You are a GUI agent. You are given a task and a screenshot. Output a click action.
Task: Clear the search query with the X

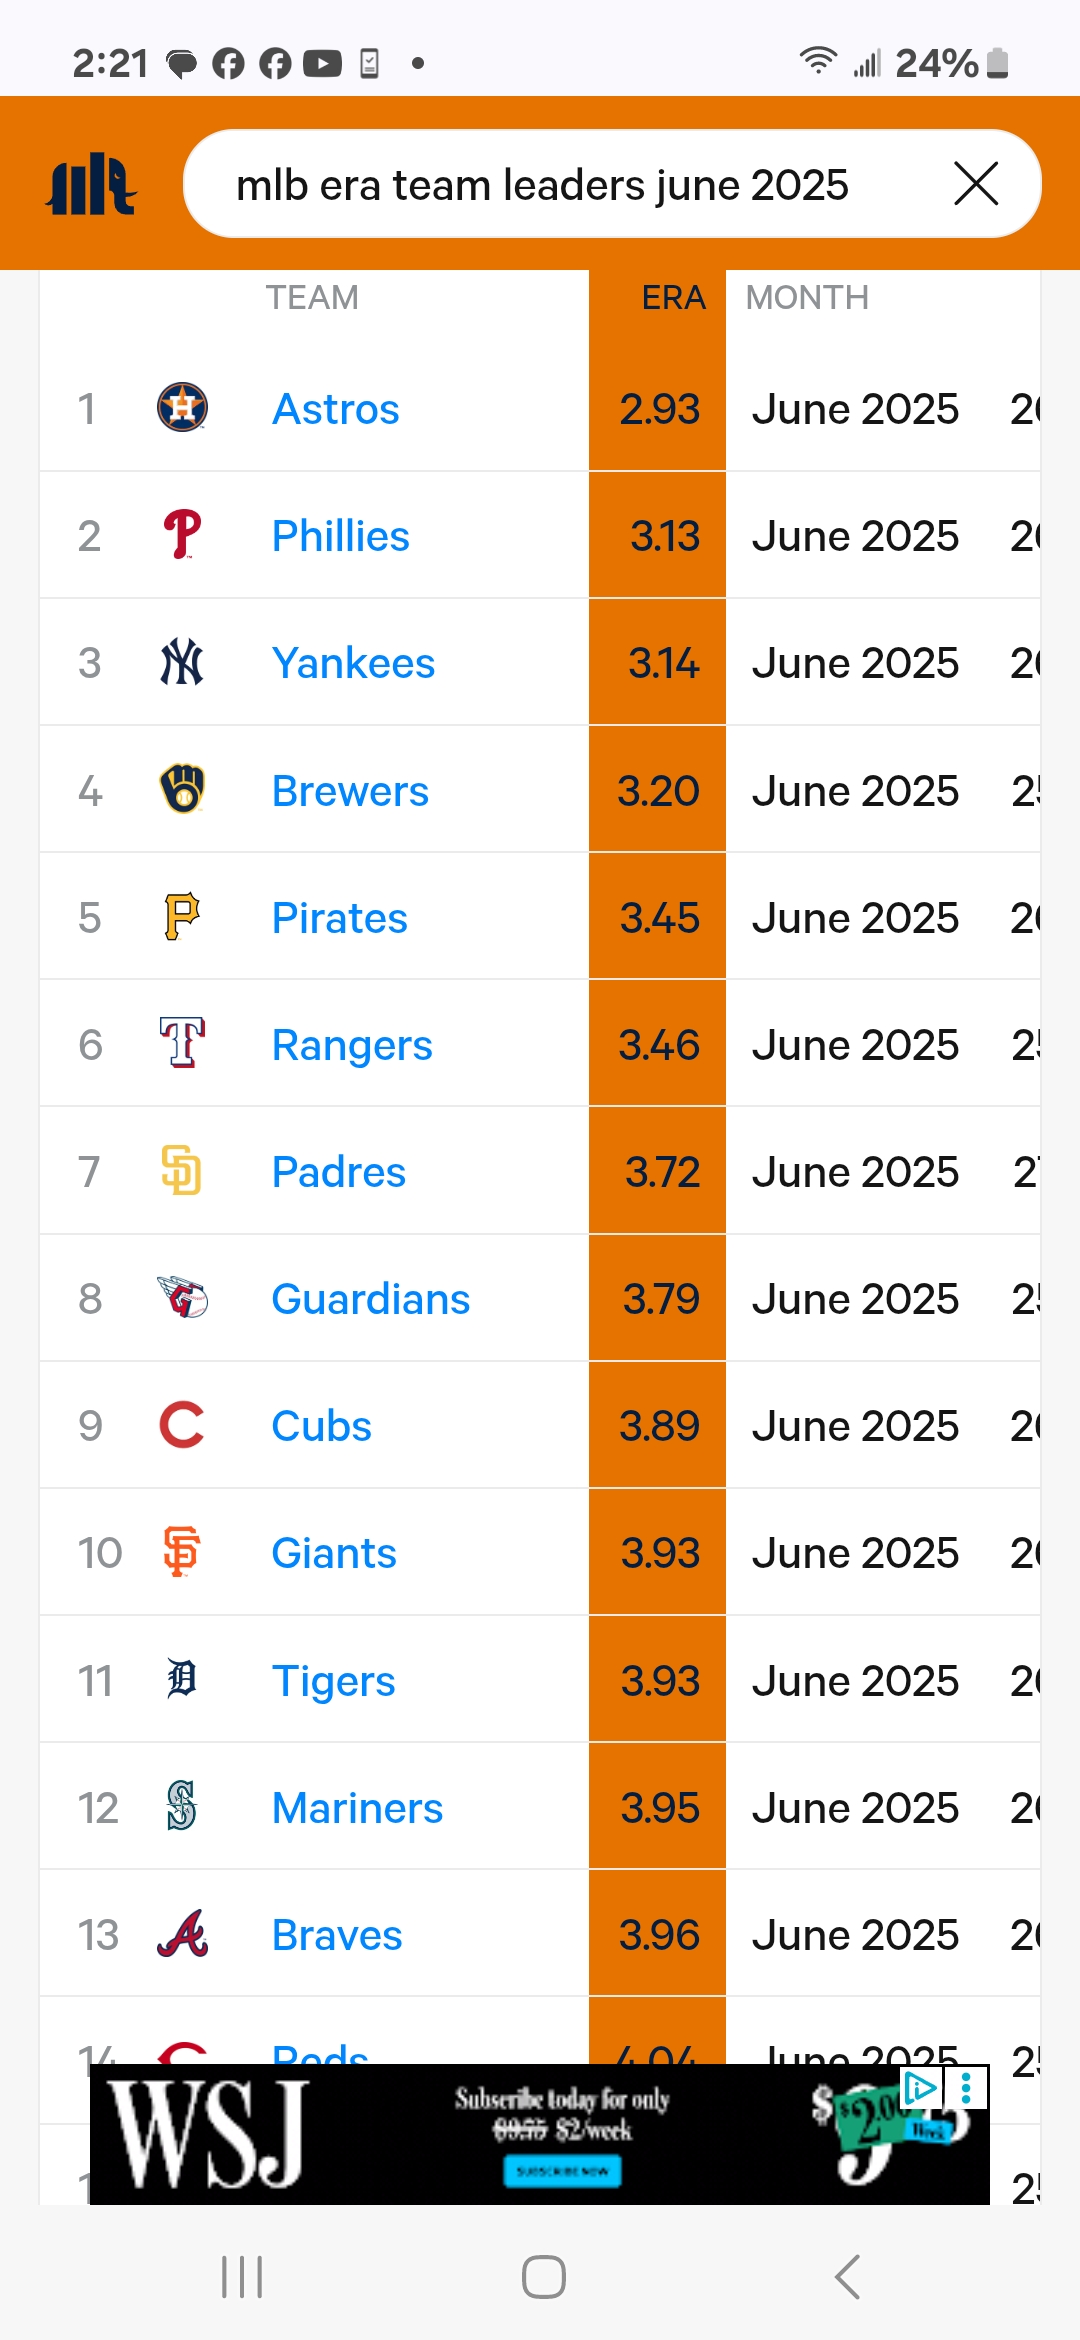click(976, 184)
